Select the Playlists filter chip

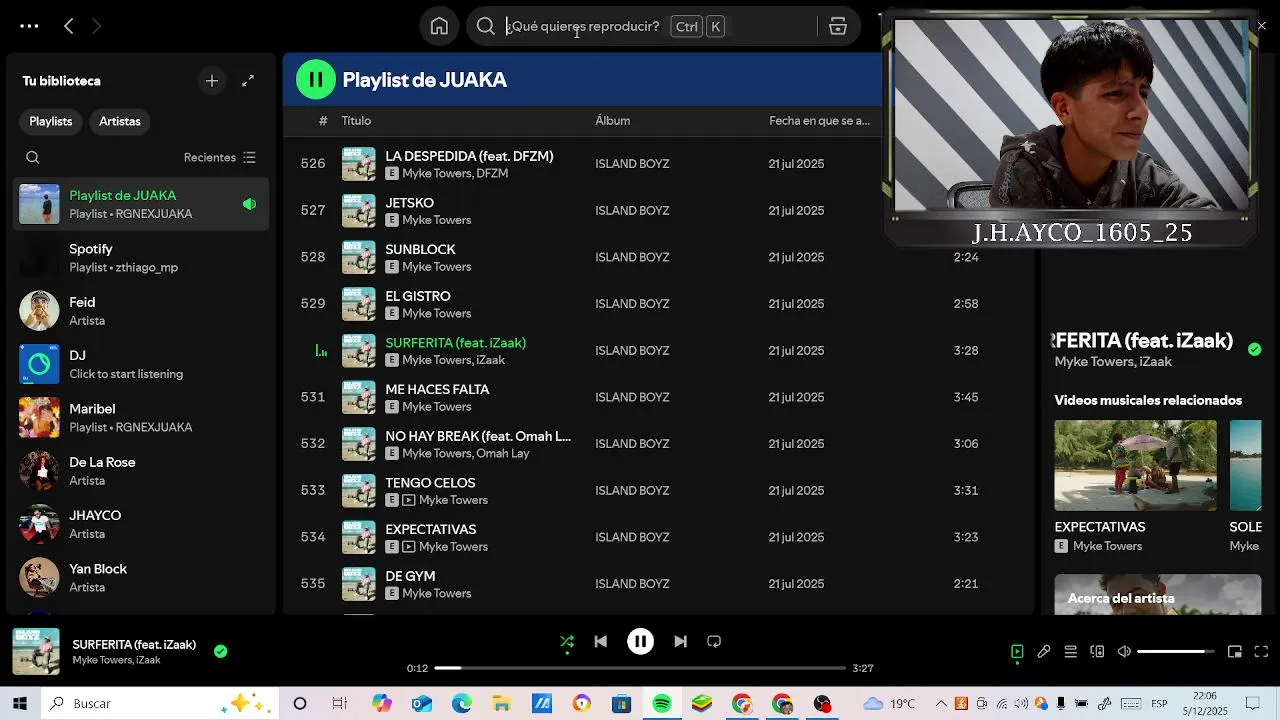pyautogui.click(x=51, y=121)
